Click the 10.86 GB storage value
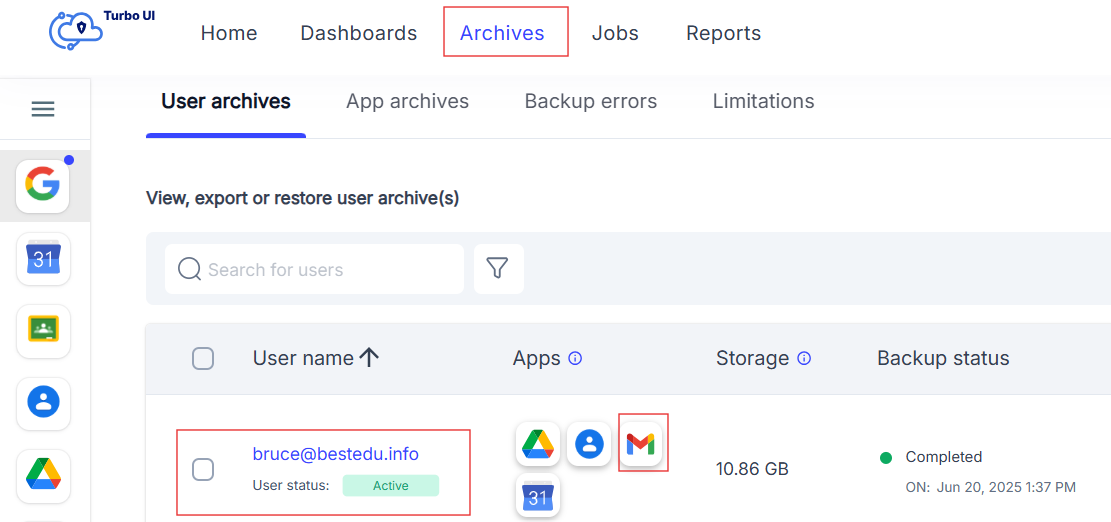Image resolution: width=1111 pixels, height=522 pixels. [752, 469]
